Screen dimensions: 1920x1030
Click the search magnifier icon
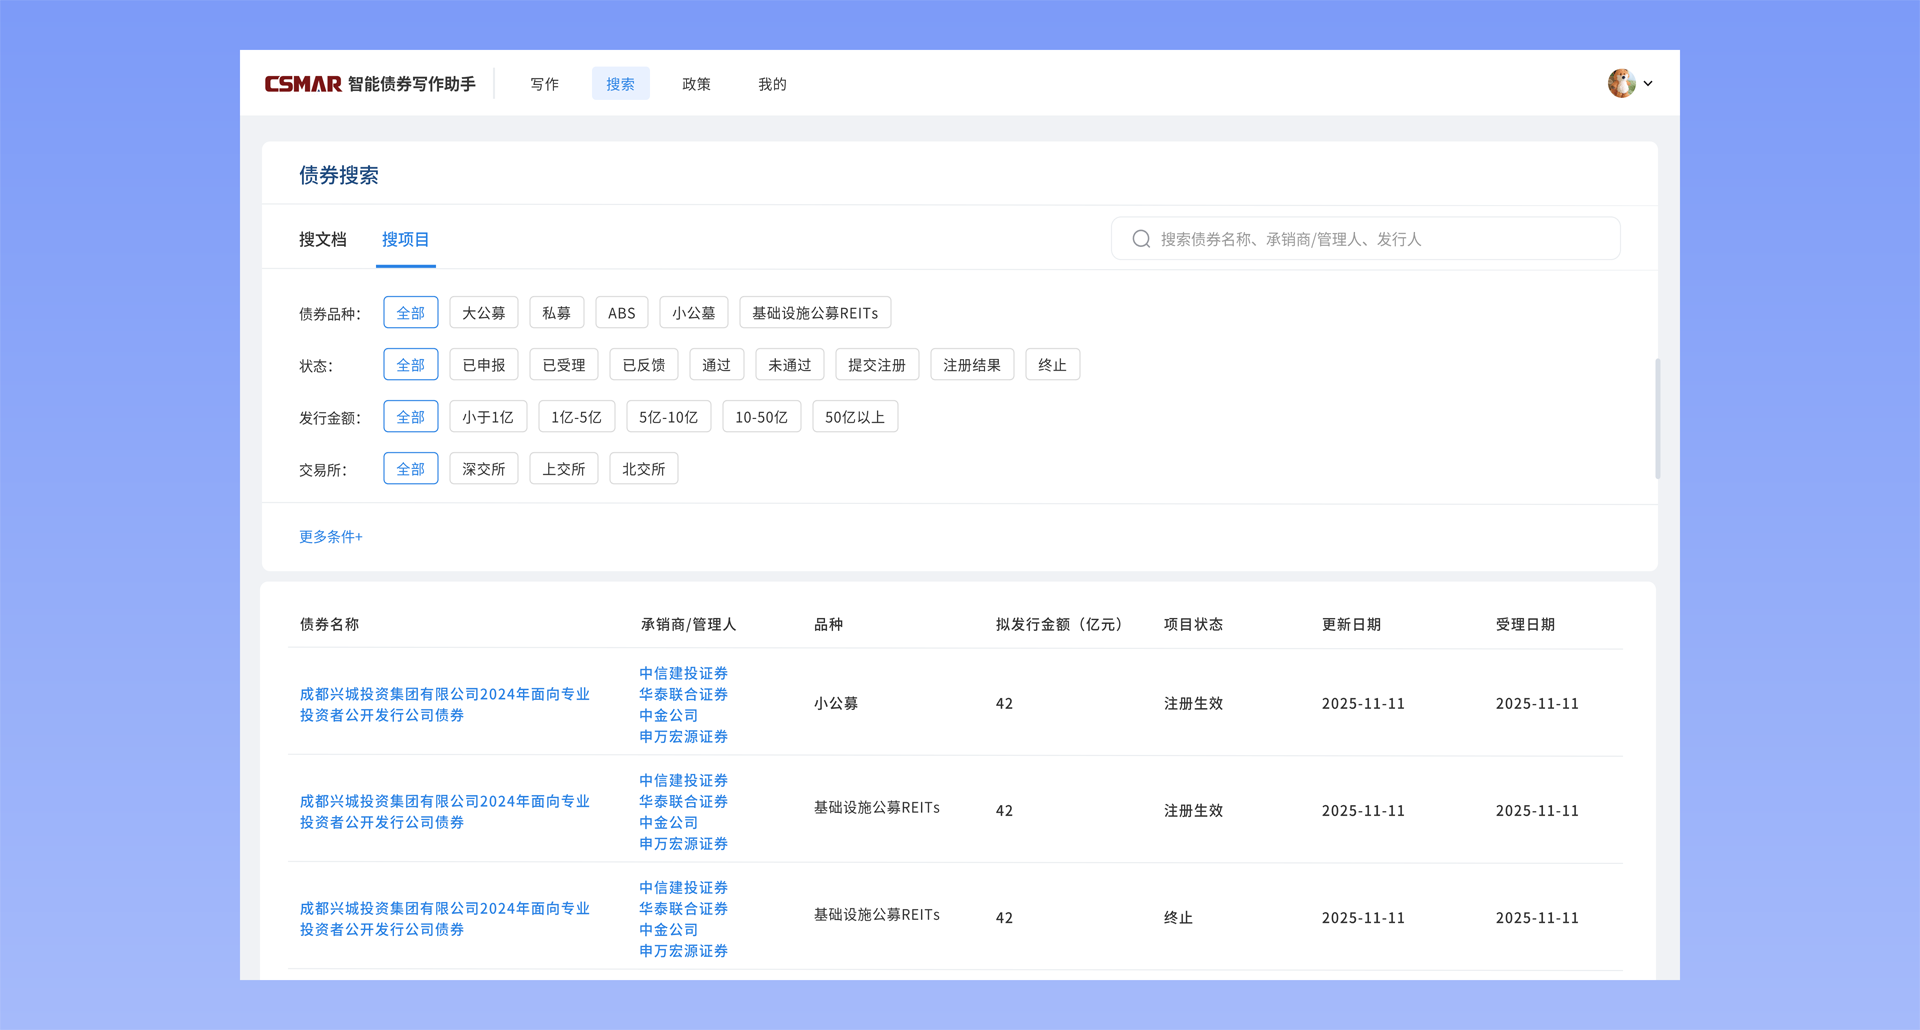point(1141,239)
